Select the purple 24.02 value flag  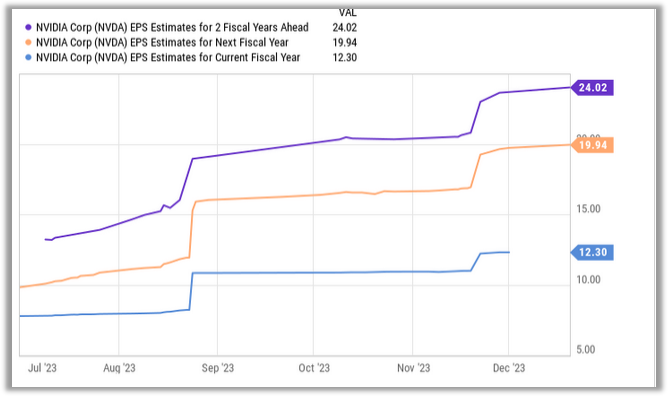tap(592, 88)
